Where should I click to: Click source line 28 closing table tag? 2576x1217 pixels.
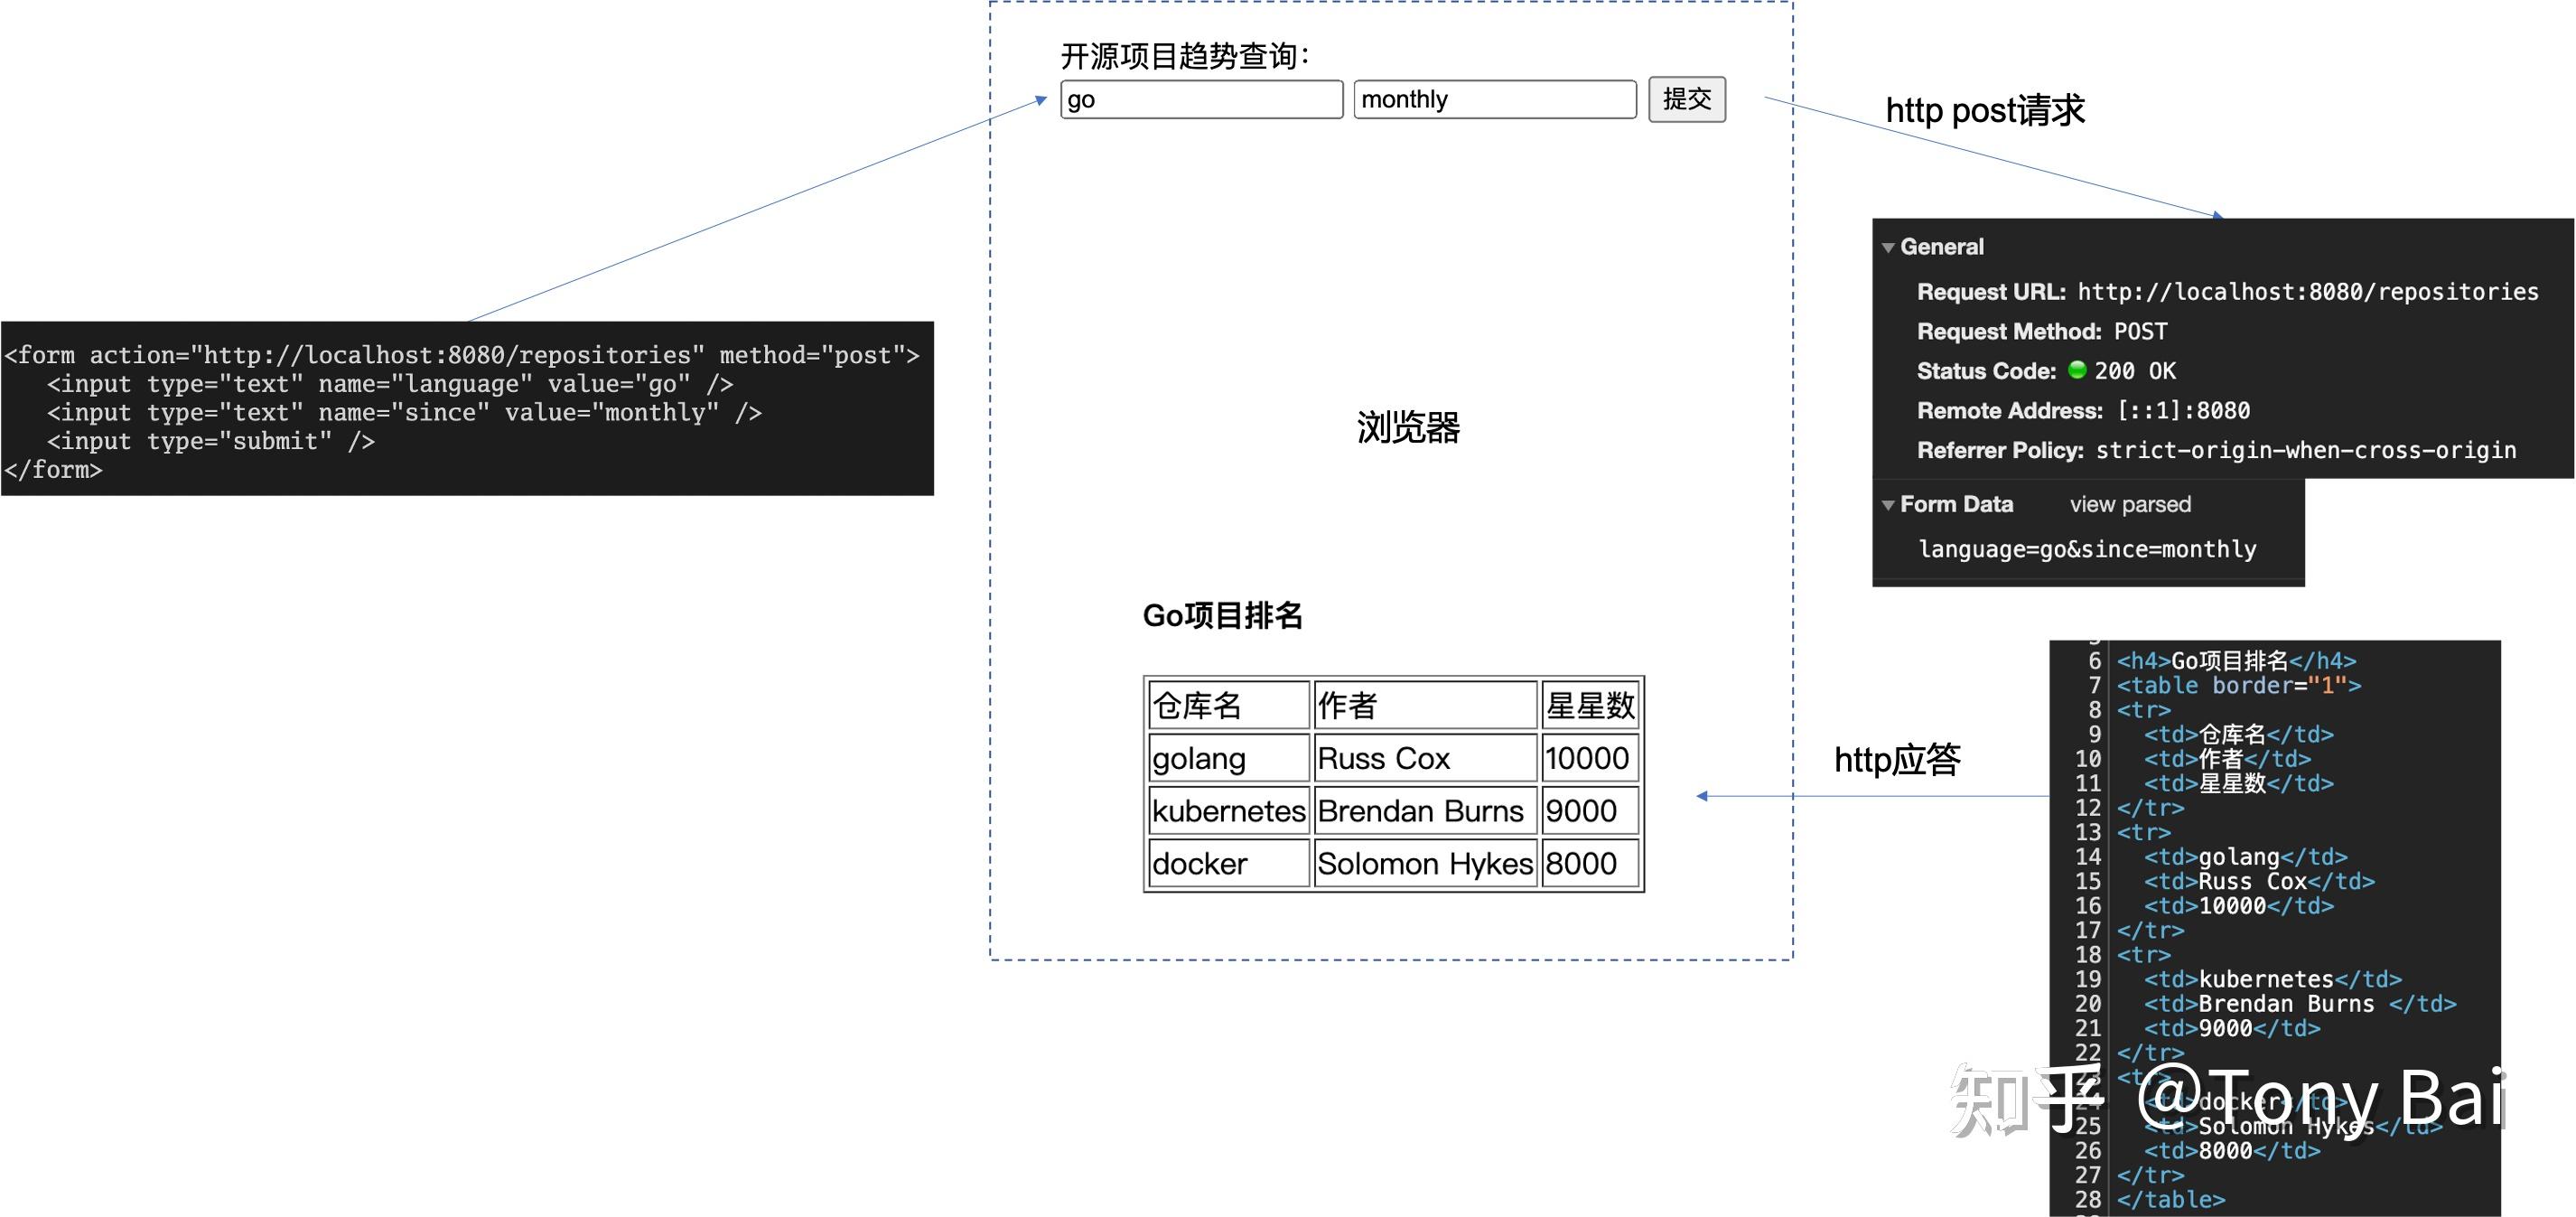(2171, 1200)
